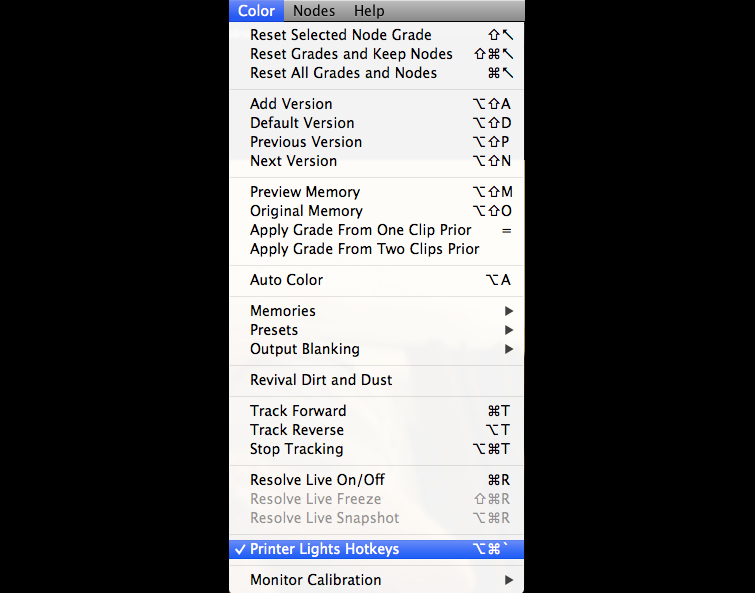Open the Monitor Calibration submenu
The height and width of the screenshot is (593, 755).
[x=316, y=580]
